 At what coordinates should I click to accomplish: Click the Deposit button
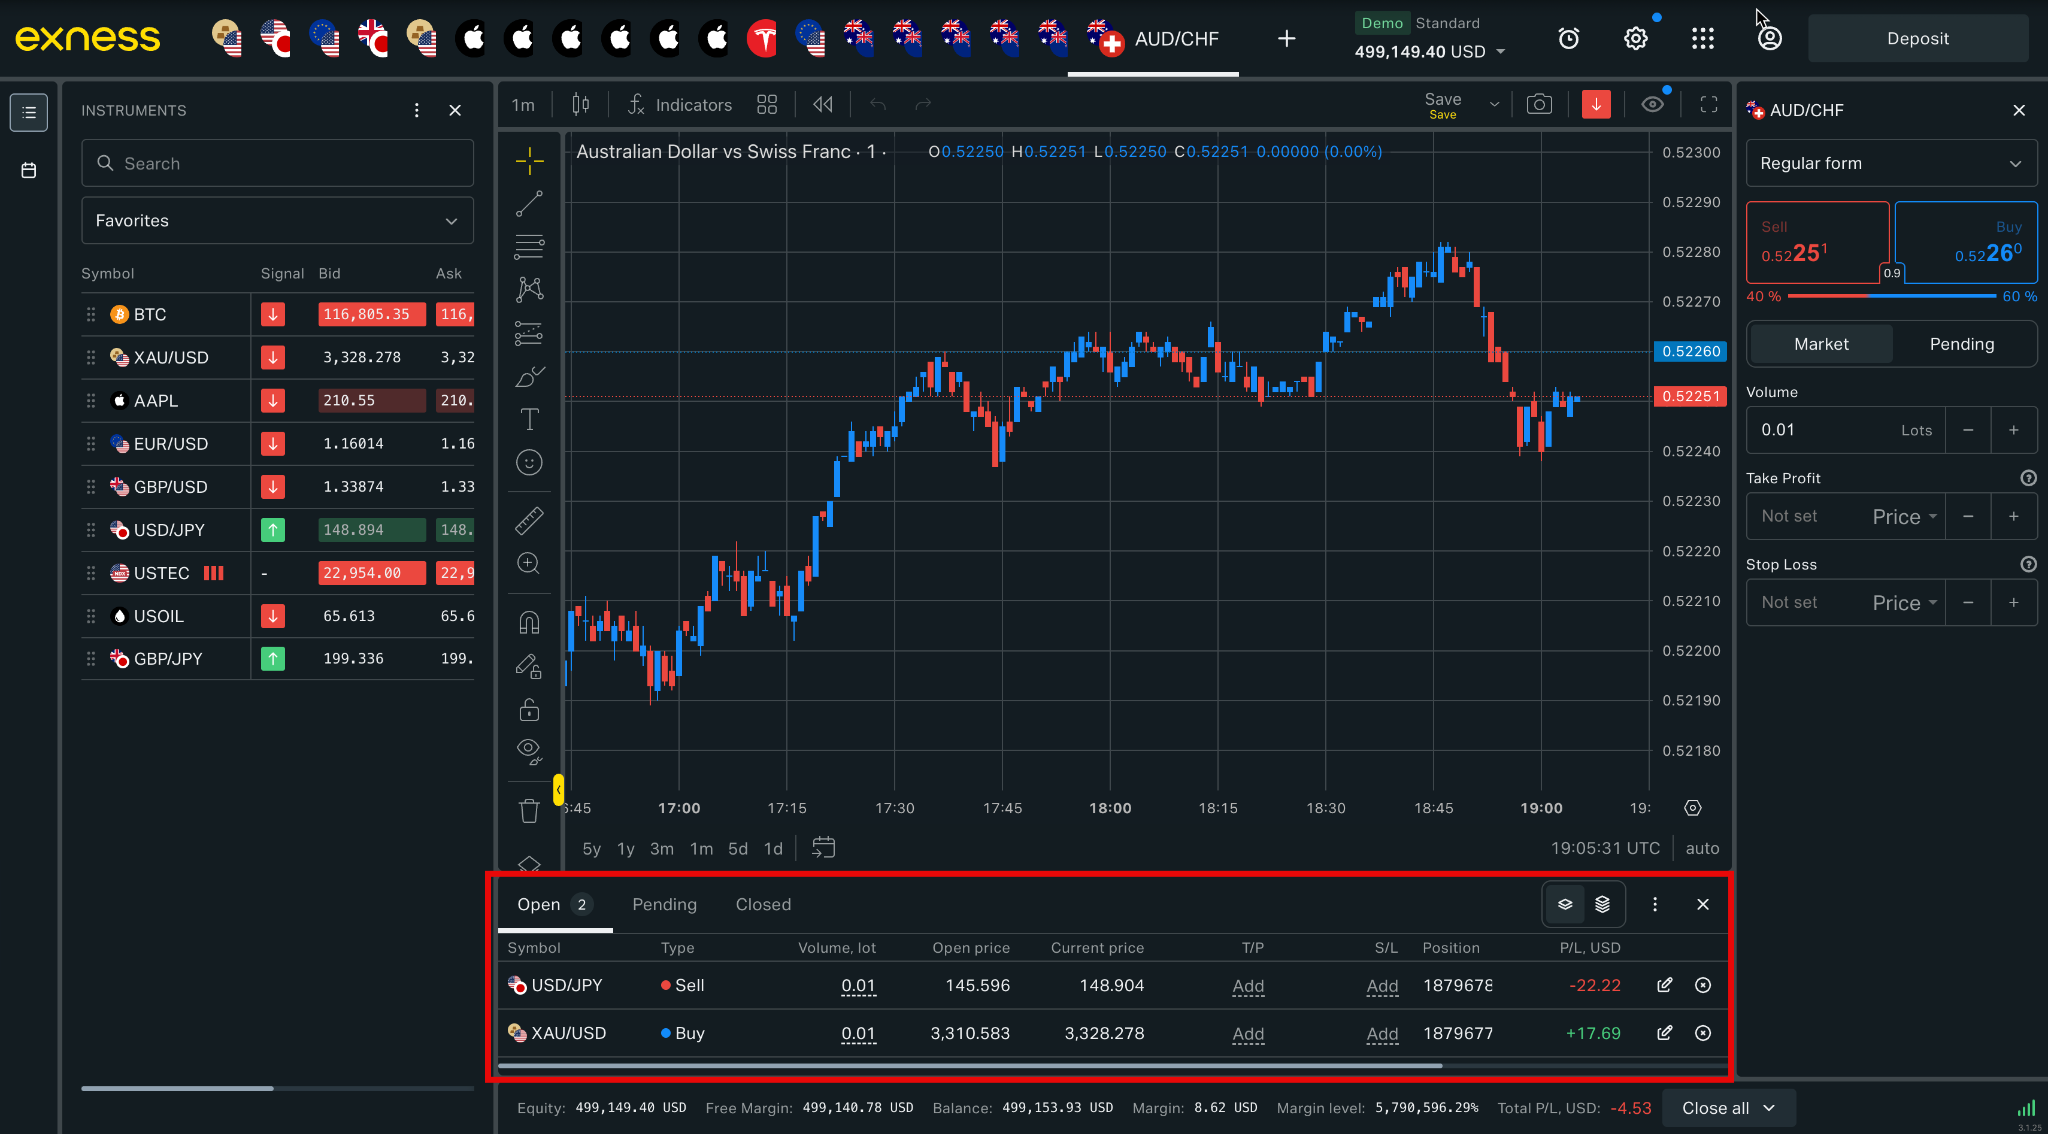[x=1917, y=38]
